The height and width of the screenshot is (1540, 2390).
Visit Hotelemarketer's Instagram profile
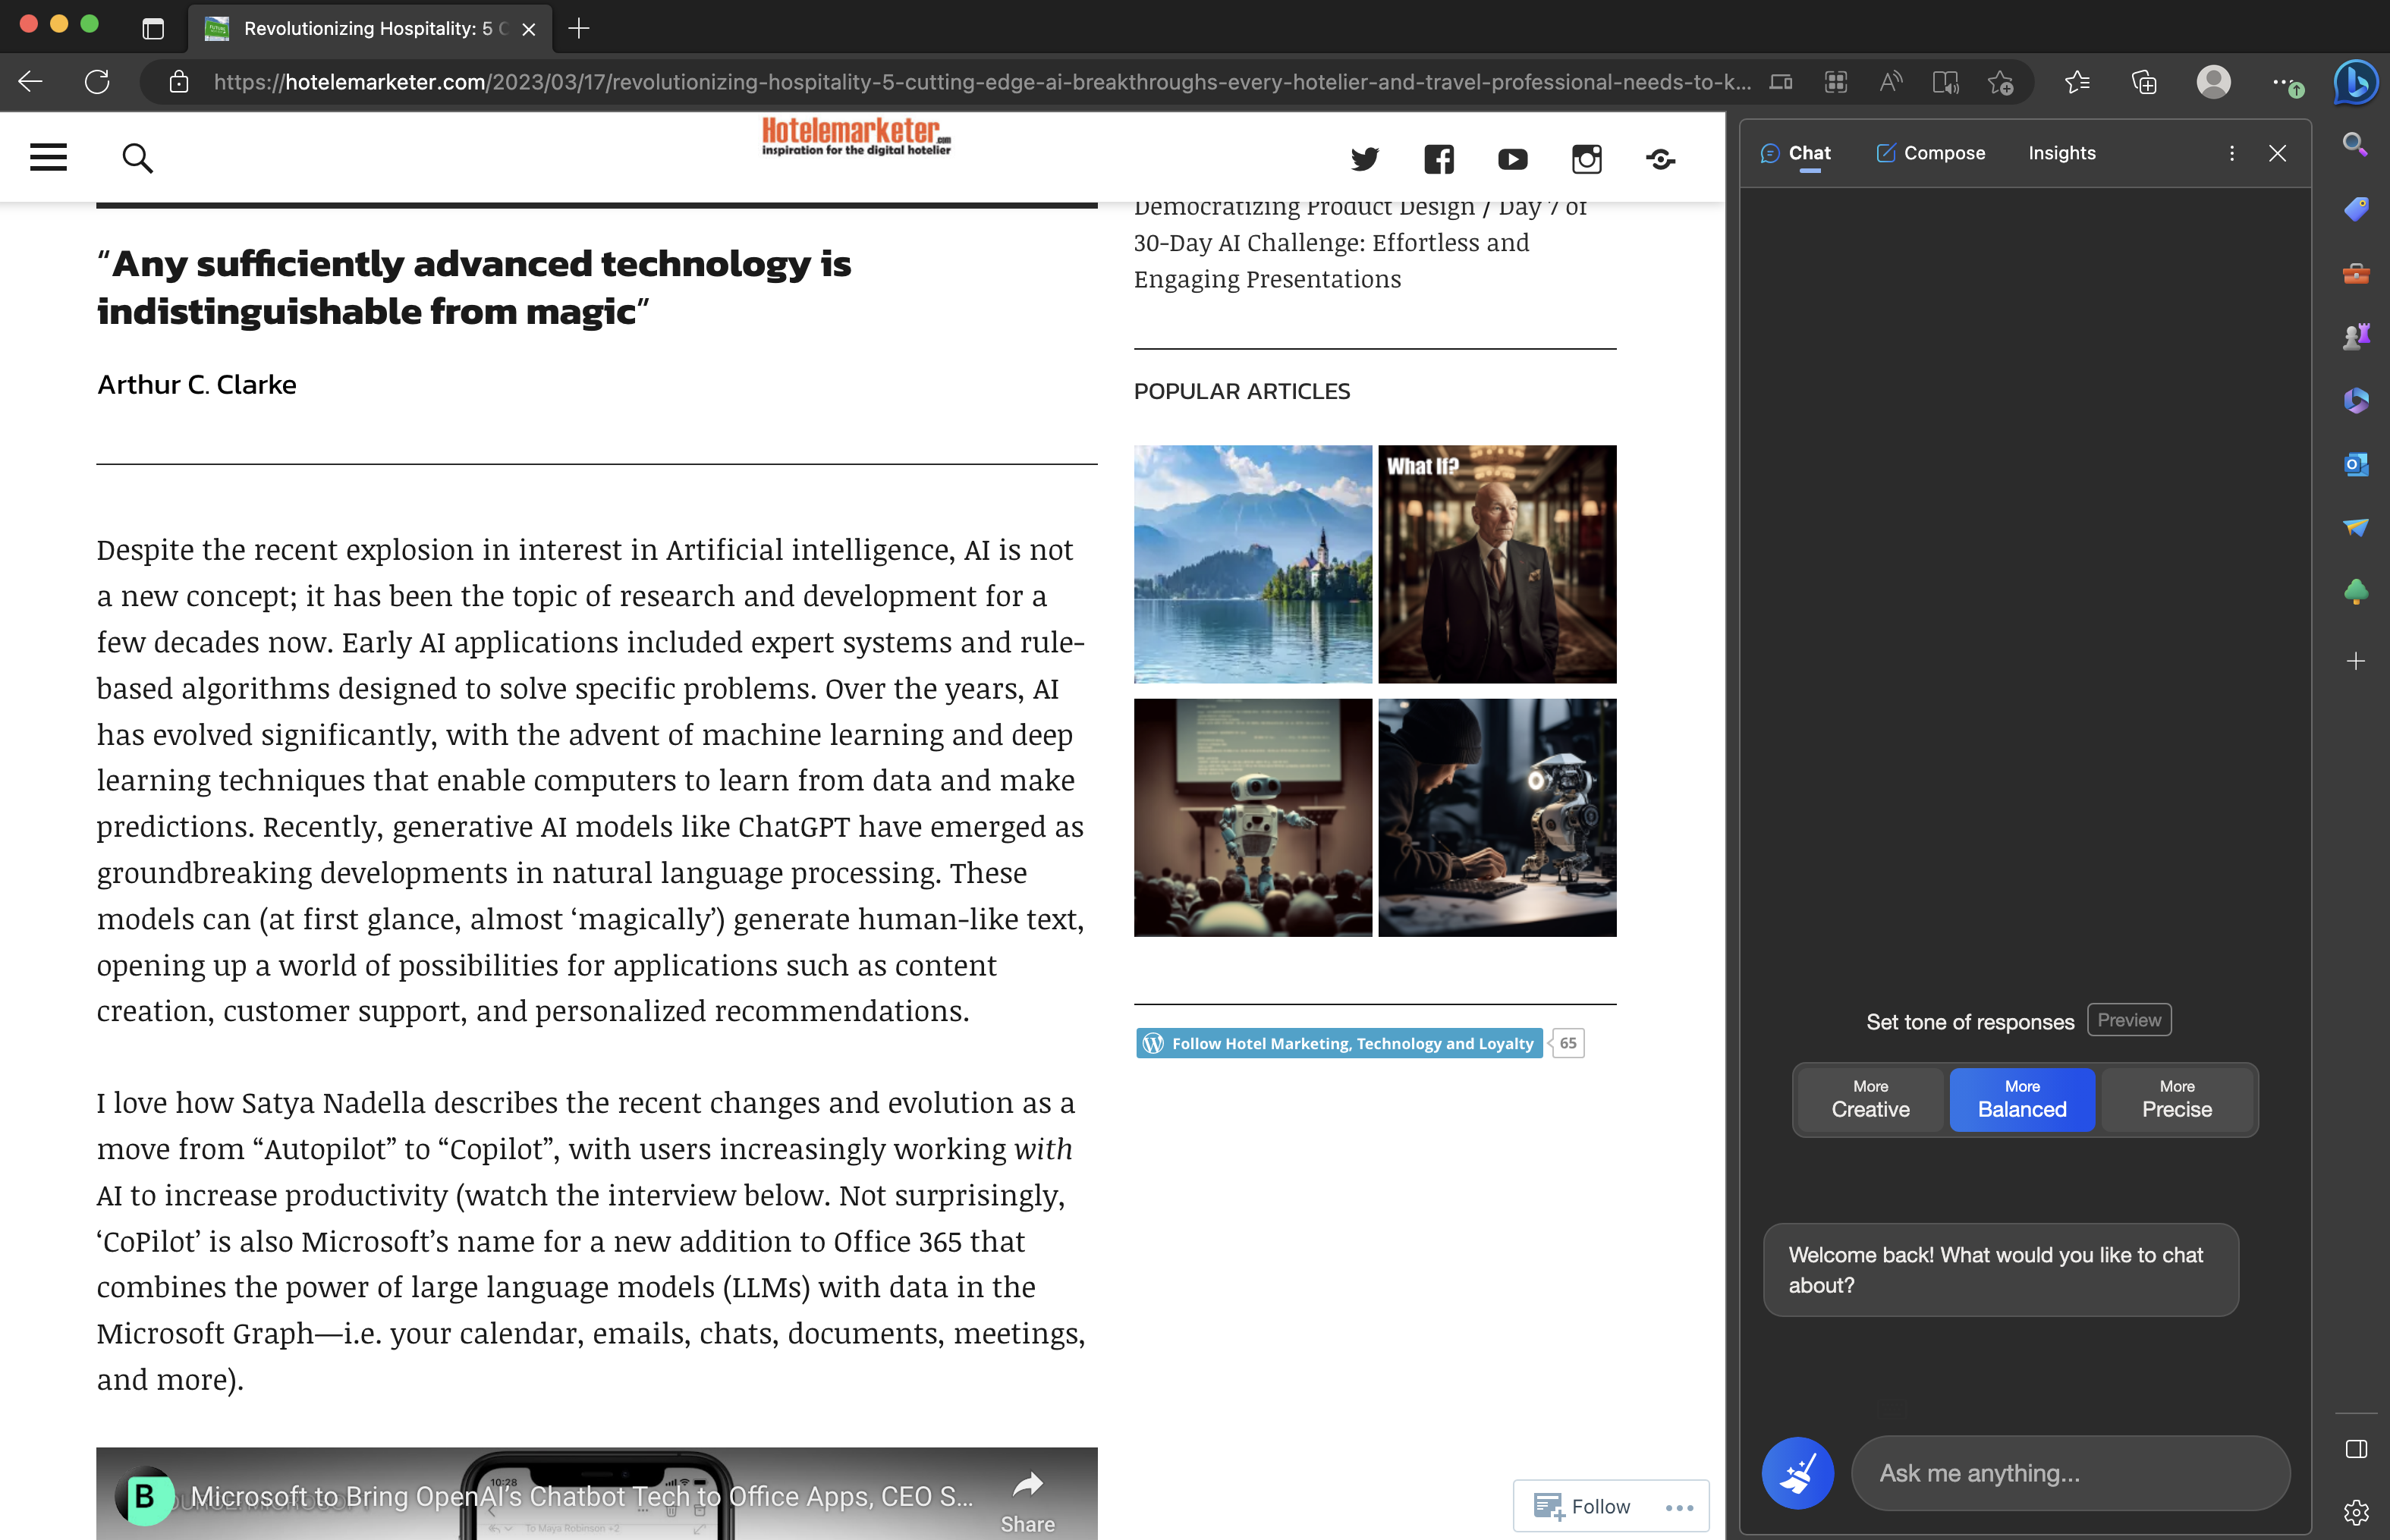1586,159
